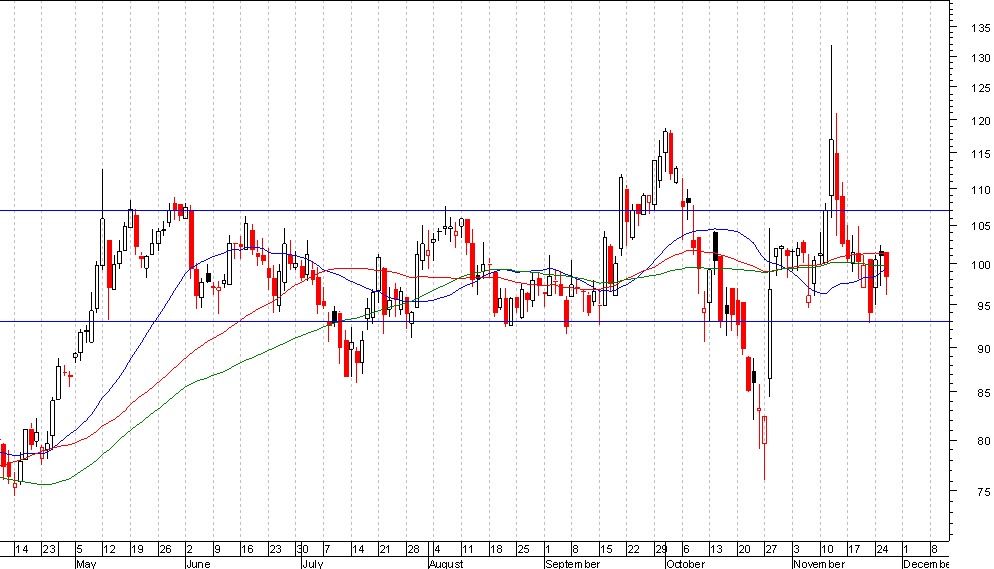This screenshot has height=569, width=994.
Task: Pick date label 16 in June
Action: pos(247,549)
